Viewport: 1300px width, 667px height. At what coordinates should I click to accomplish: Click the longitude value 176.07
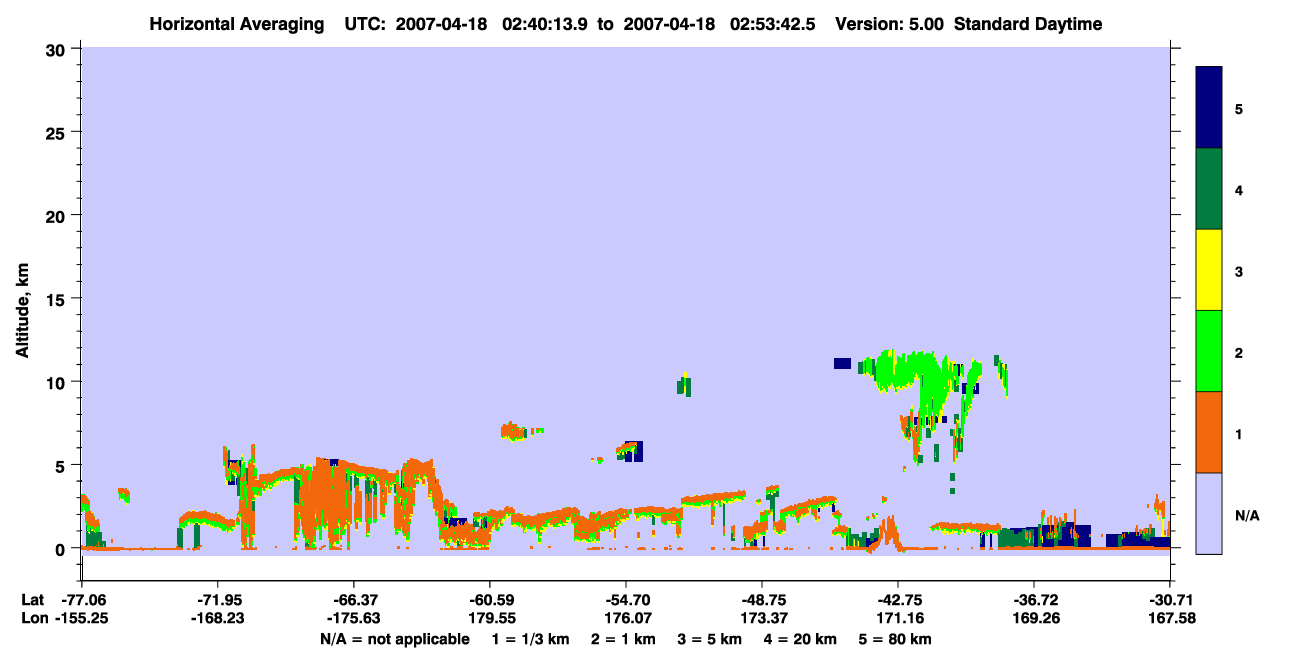[626, 618]
